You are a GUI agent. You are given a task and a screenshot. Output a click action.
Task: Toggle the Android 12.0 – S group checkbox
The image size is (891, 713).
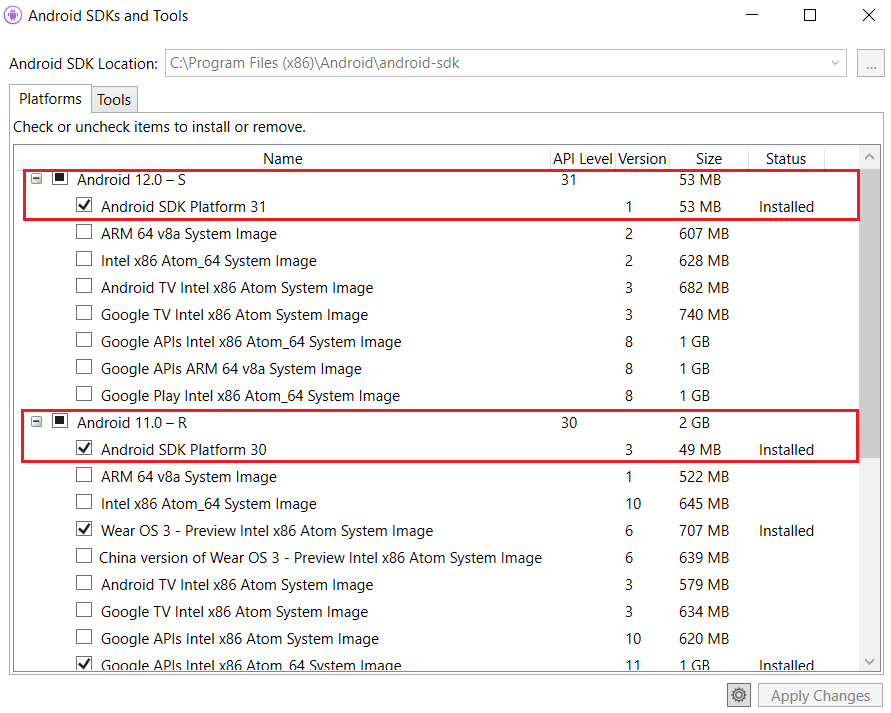point(60,179)
